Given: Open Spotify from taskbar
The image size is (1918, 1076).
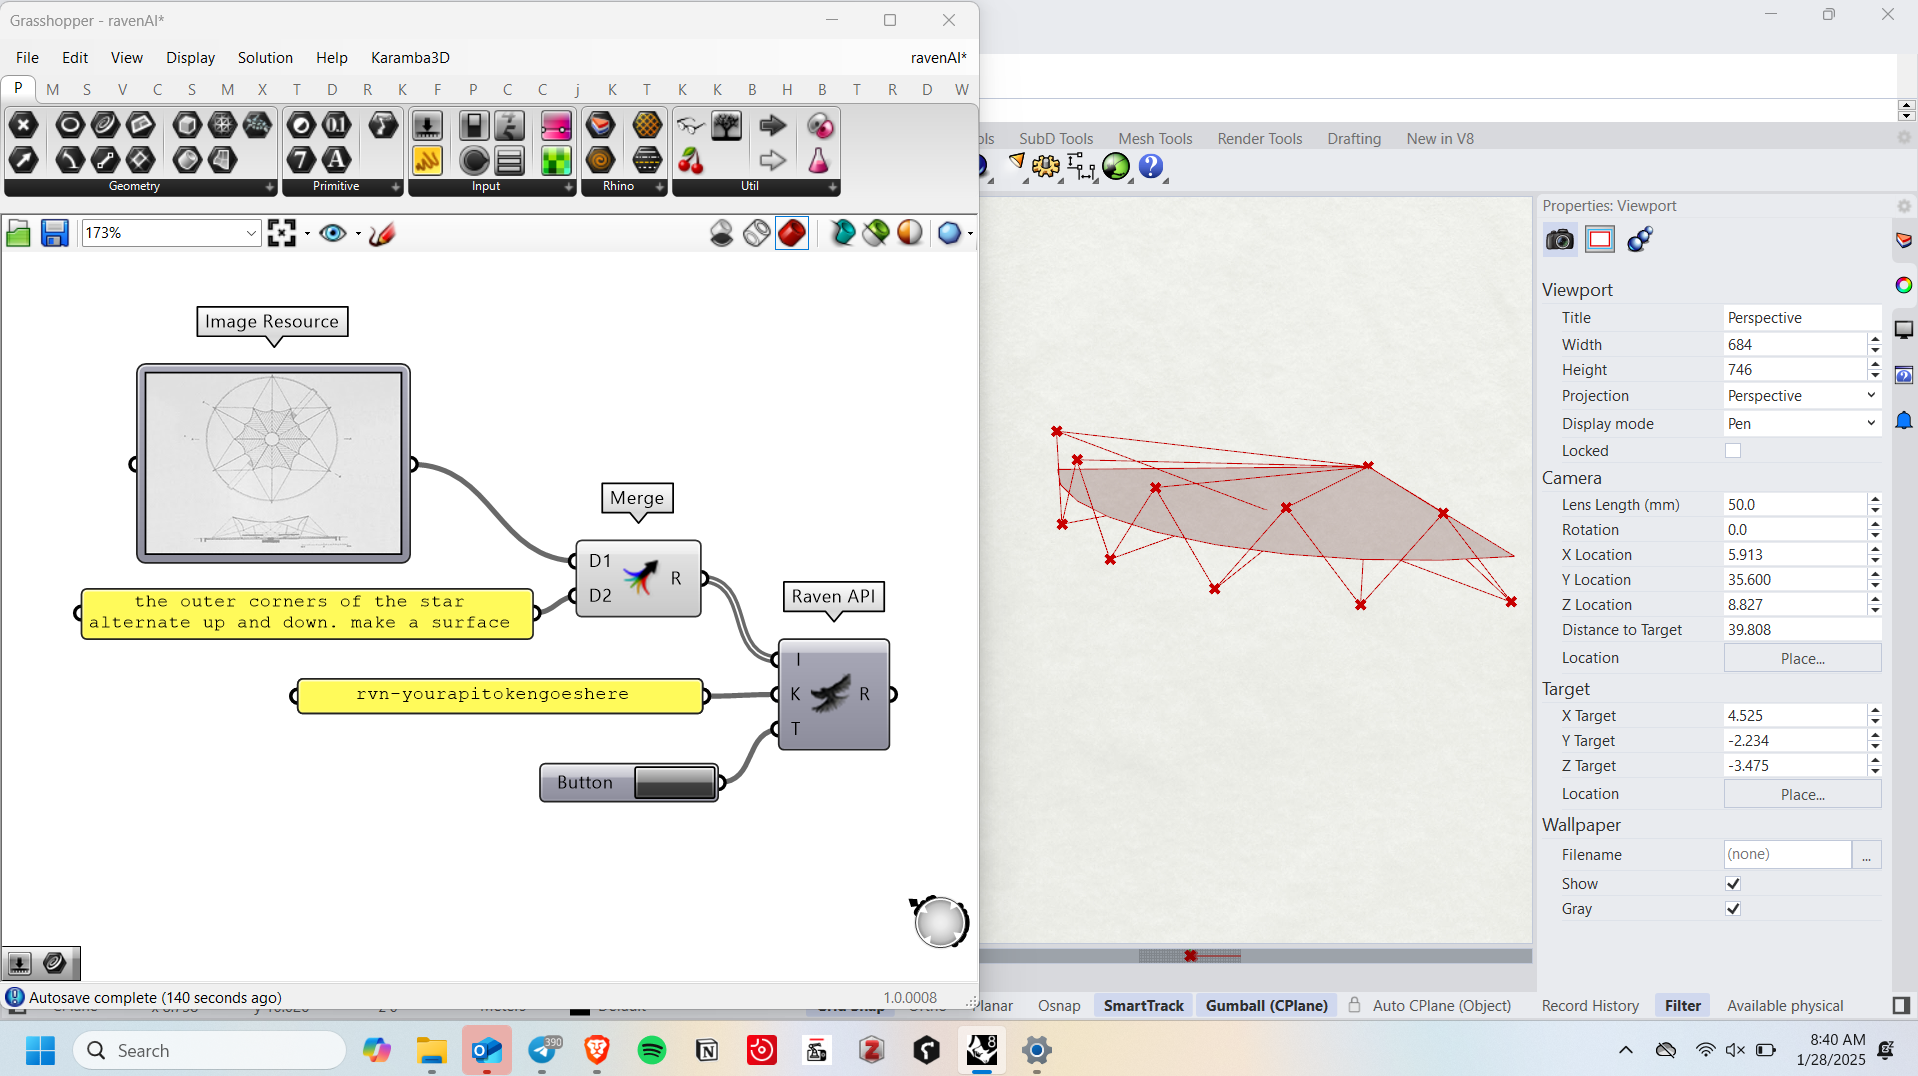Looking at the screenshot, I should coord(652,1050).
